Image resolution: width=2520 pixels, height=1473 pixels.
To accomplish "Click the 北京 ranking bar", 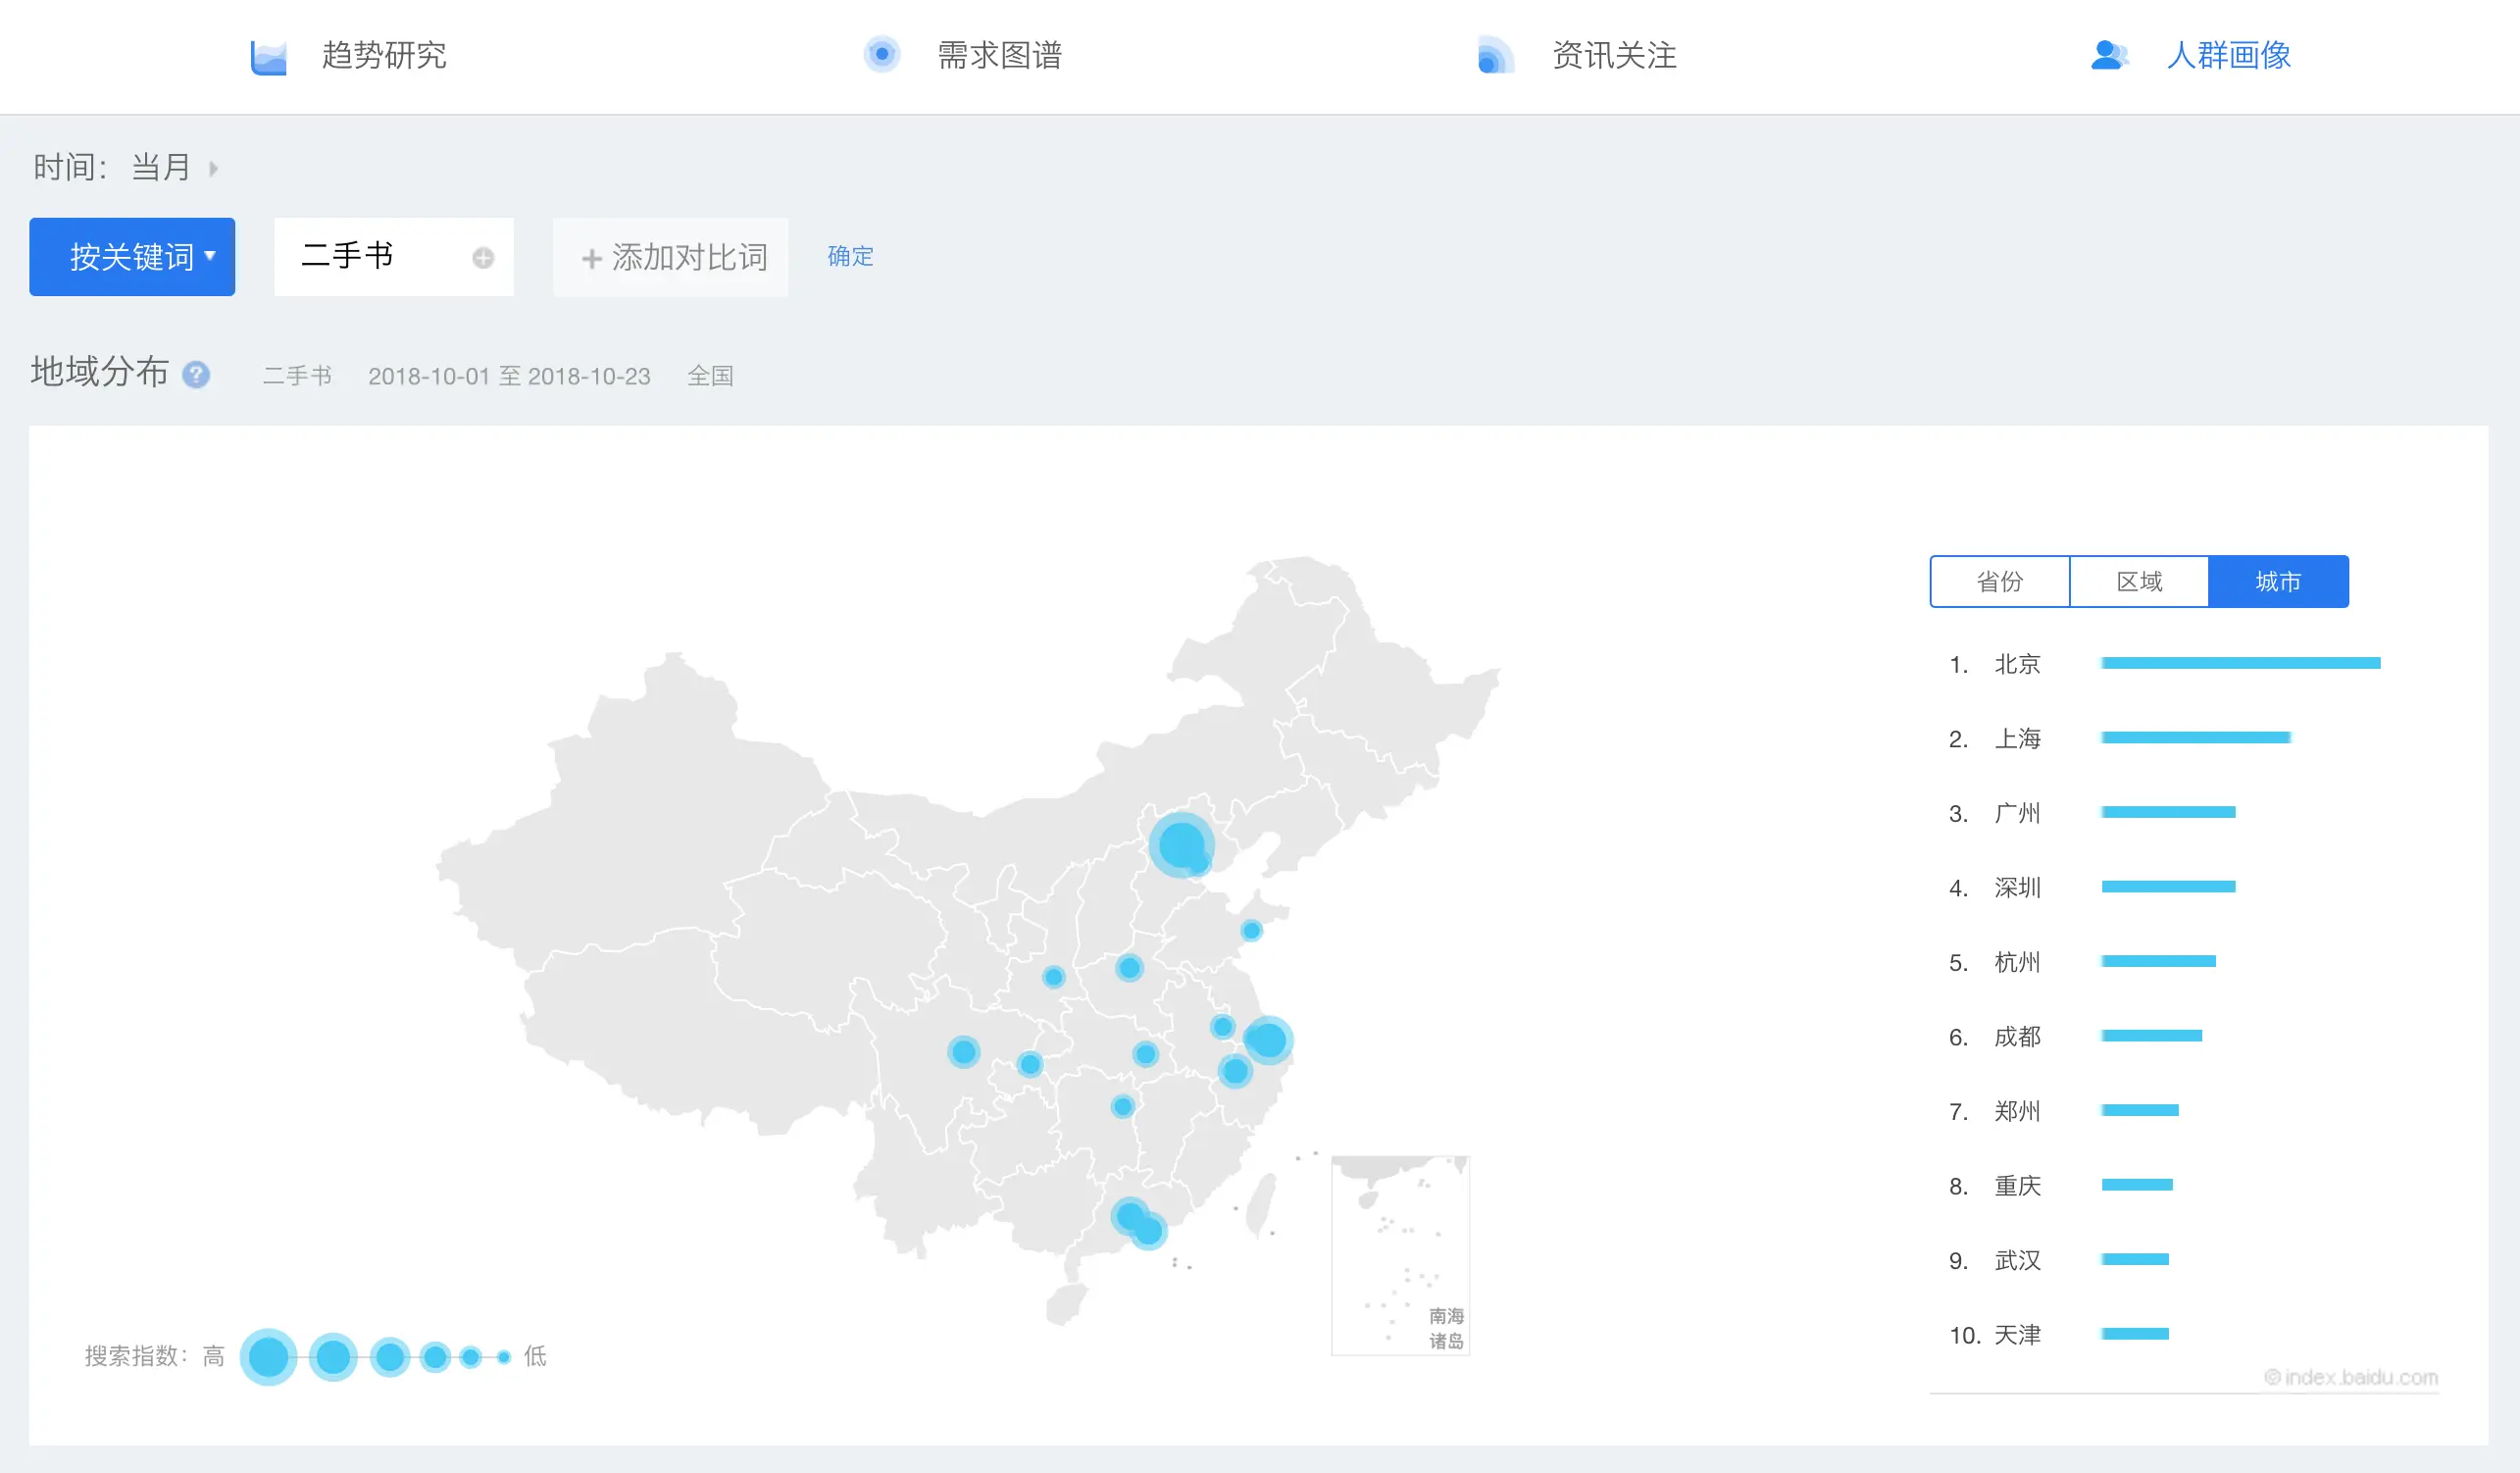I will point(2240,663).
